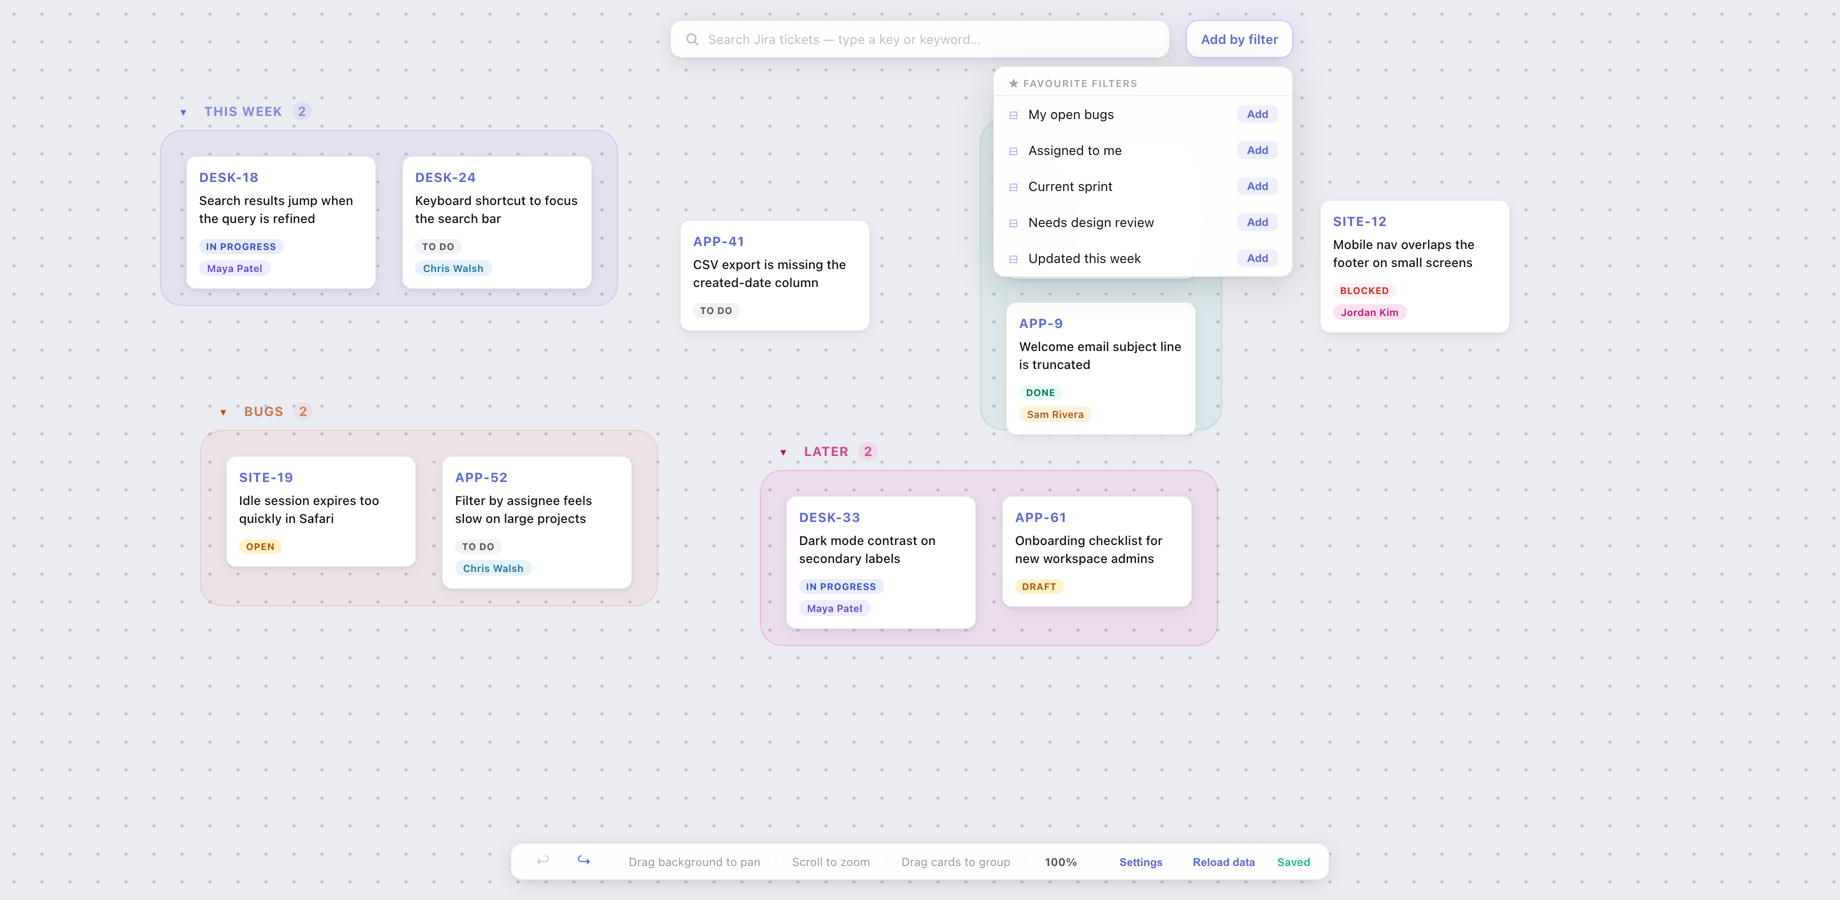Screen dimensions: 1840x900
Task: Open ticket APP-61 key link
Action: [1041, 517]
